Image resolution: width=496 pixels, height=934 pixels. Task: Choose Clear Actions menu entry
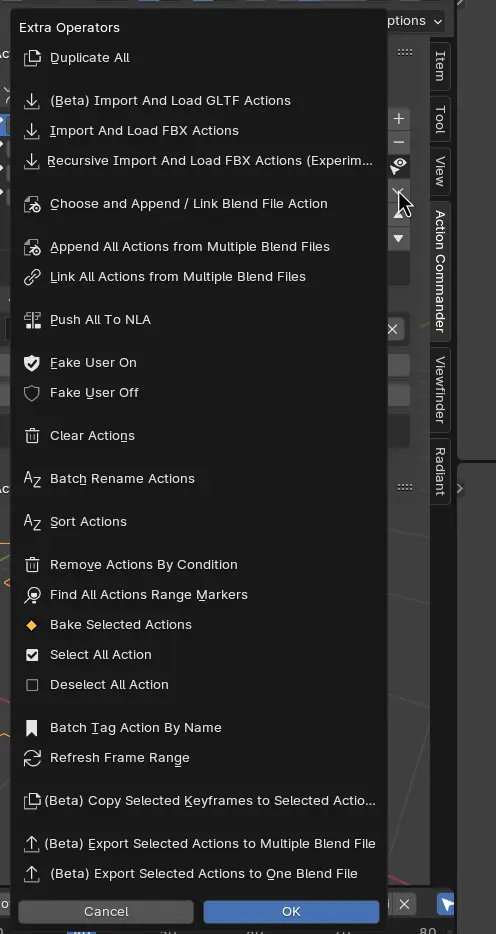[x=198, y=436]
